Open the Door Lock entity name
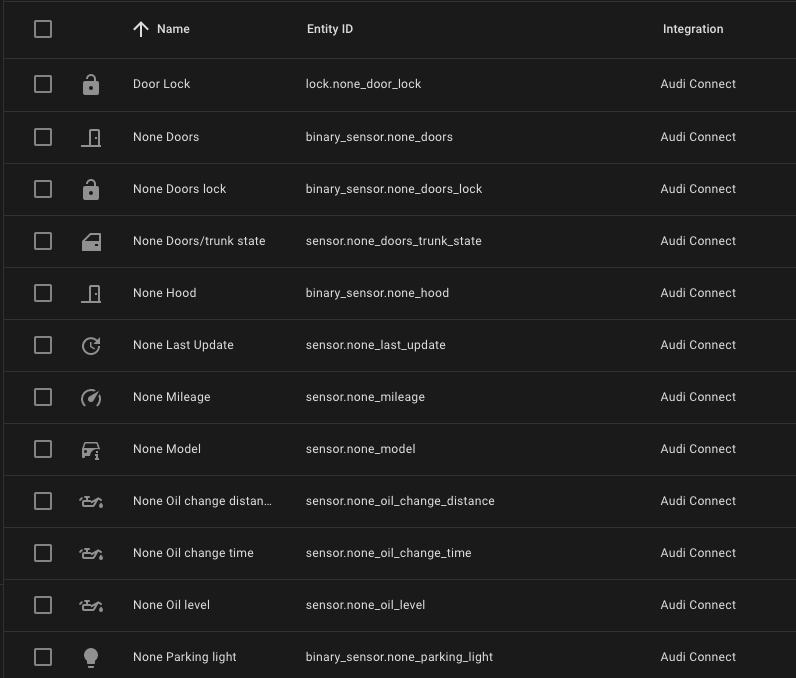Image resolution: width=796 pixels, height=678 pixels. (x=161, y=84)
